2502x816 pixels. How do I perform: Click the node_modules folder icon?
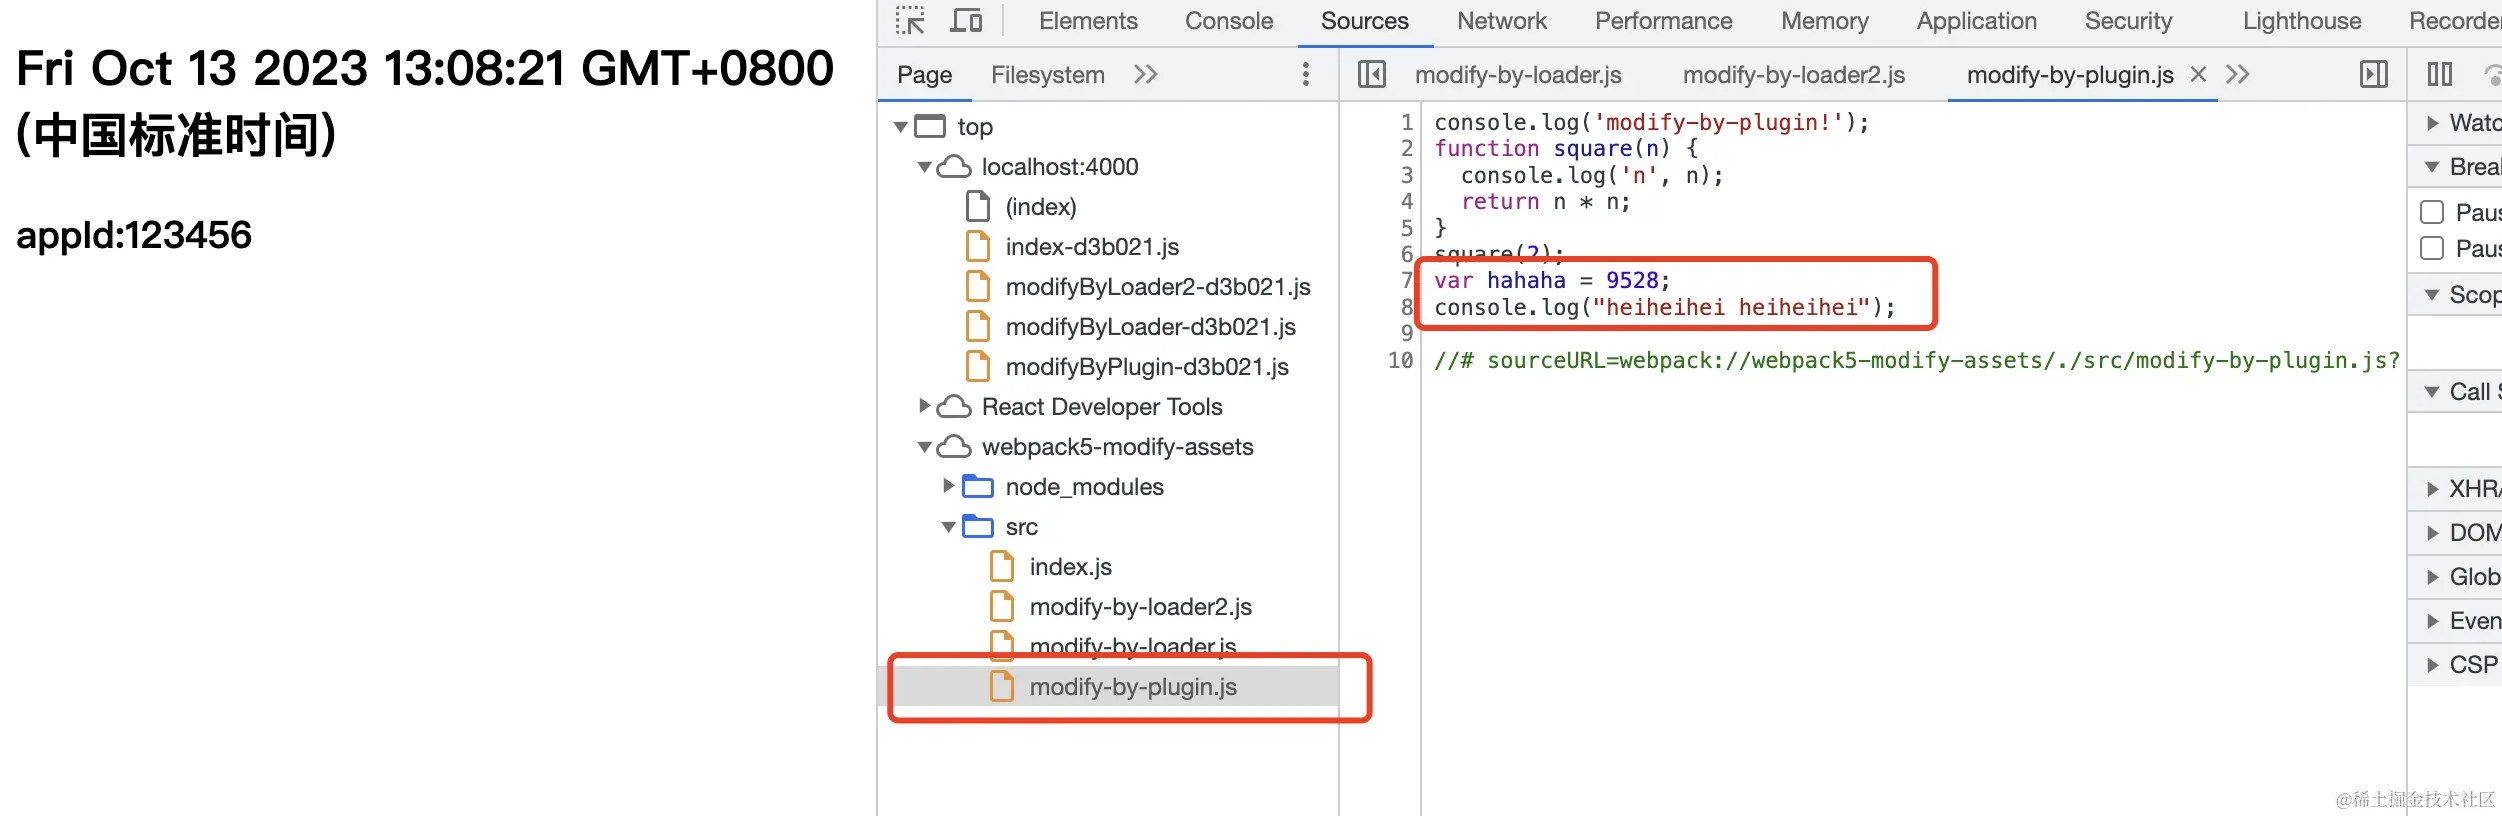click(978, 487)
